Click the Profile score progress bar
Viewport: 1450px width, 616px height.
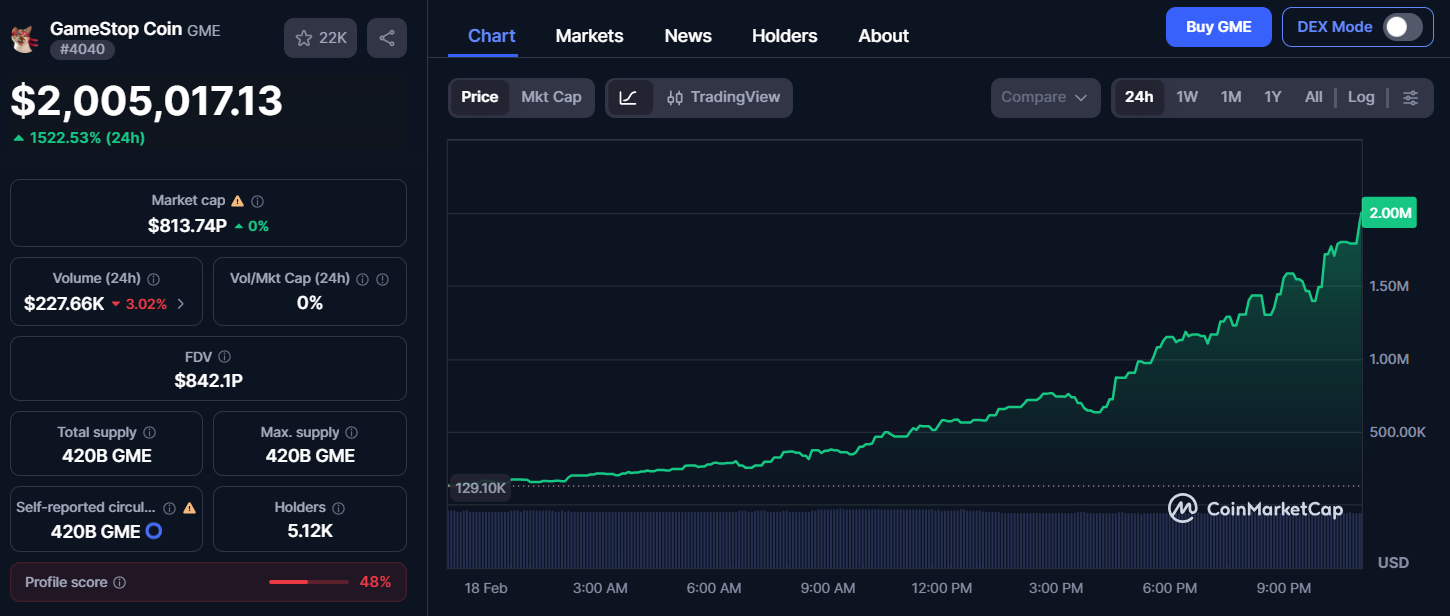(x=309, y=582)
